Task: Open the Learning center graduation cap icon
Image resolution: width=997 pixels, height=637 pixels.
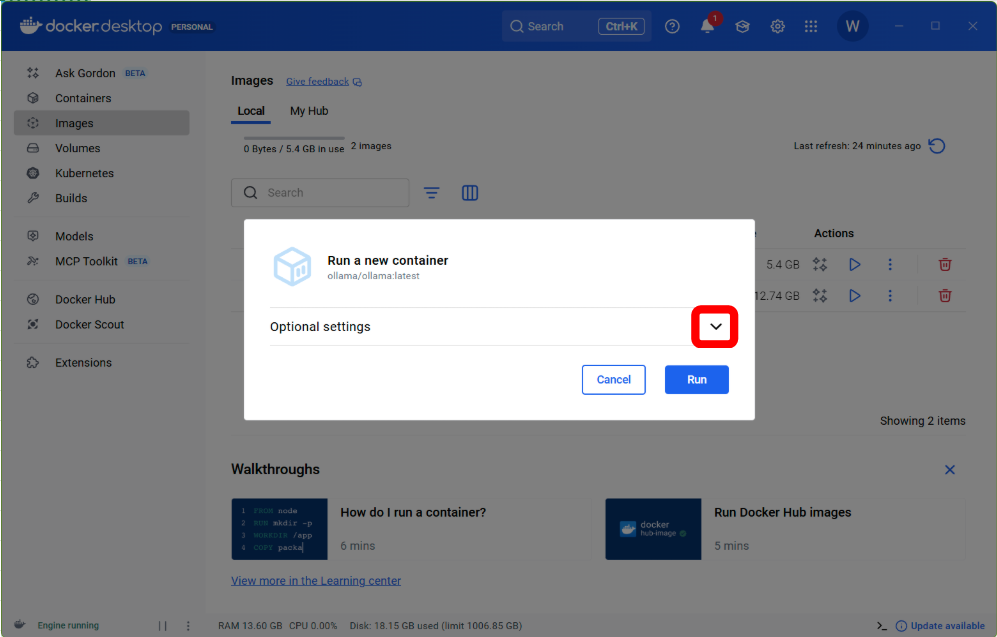Action: tap(742, 27)
